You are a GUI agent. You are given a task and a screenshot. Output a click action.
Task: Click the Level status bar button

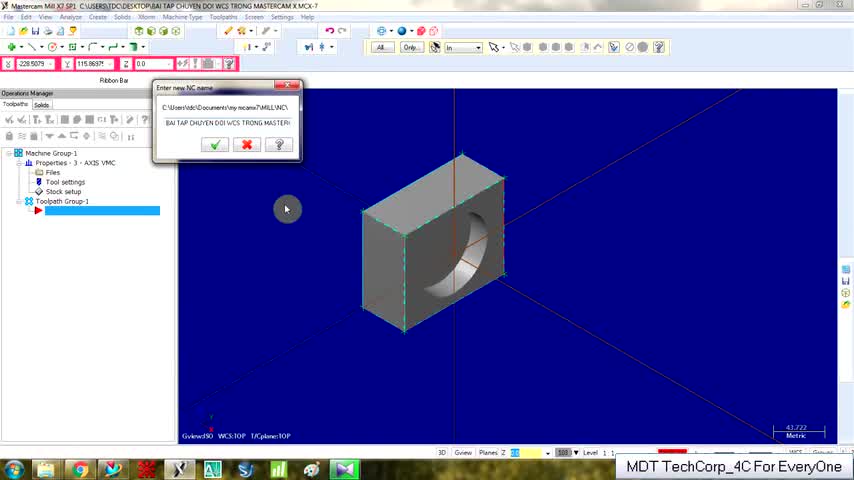(x=590, y=453)
